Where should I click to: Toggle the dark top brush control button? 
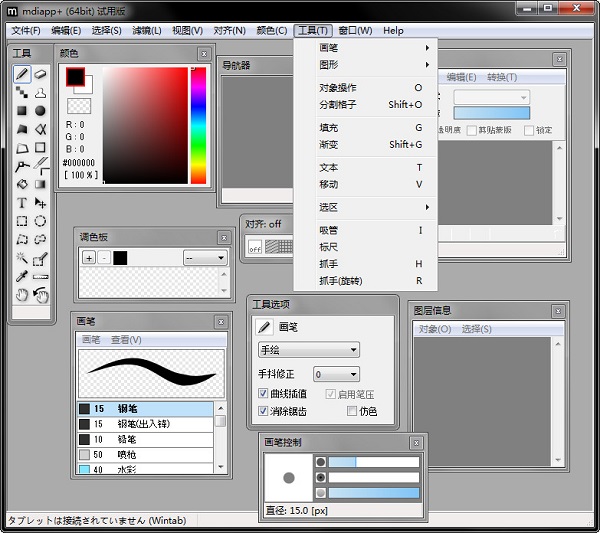tap(321, 462)
